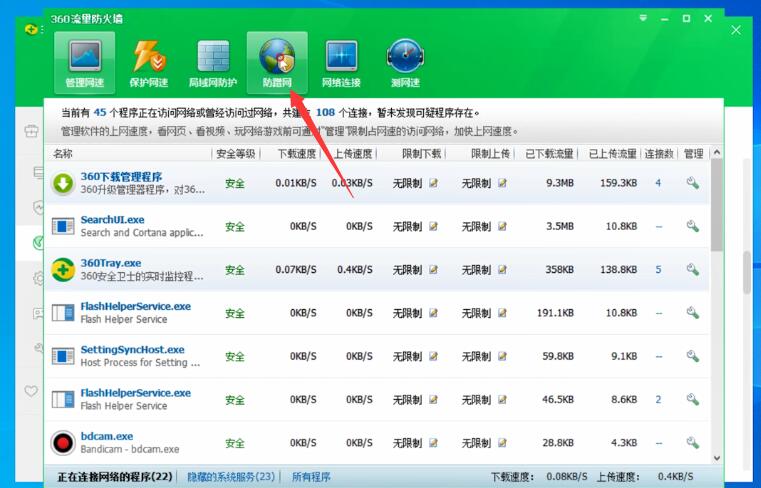The height and width of the screenshot is (488, 761).
Task: Sort by the 已上传流量 column header
Action: pos(612,154)
